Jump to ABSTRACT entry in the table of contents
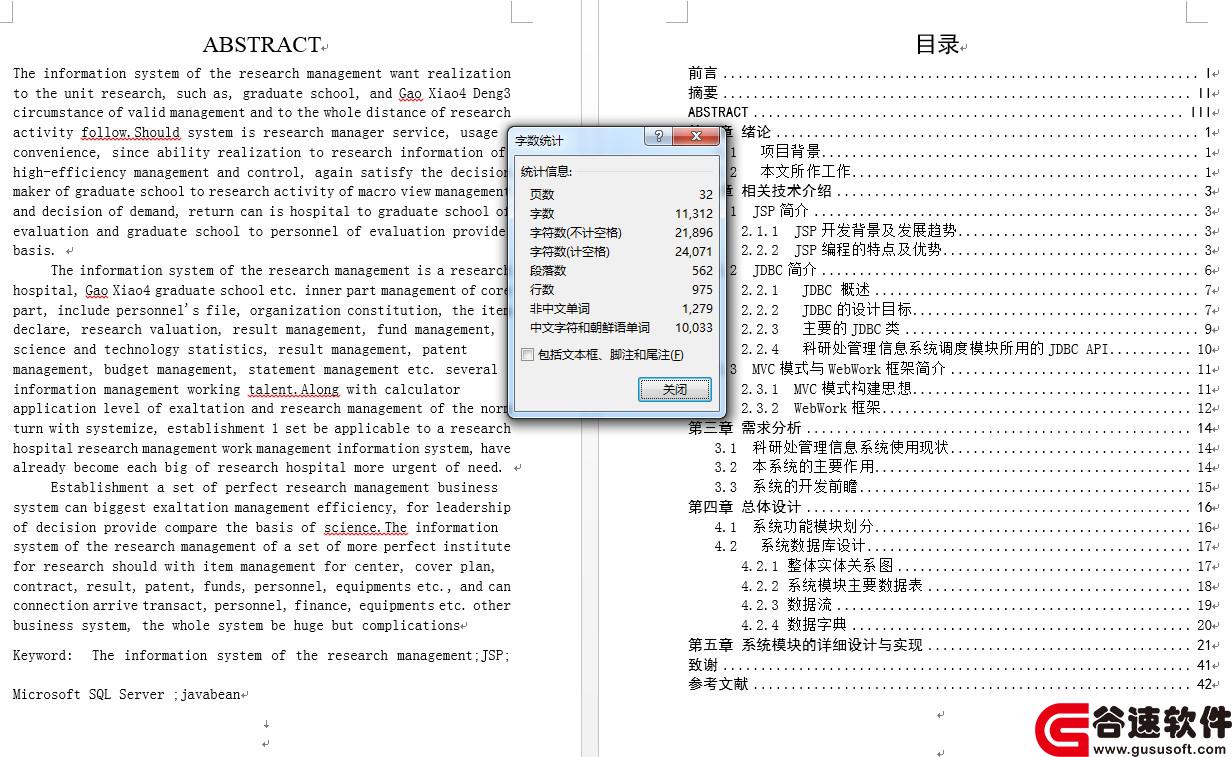The image size is (1232, 757). 950,112
